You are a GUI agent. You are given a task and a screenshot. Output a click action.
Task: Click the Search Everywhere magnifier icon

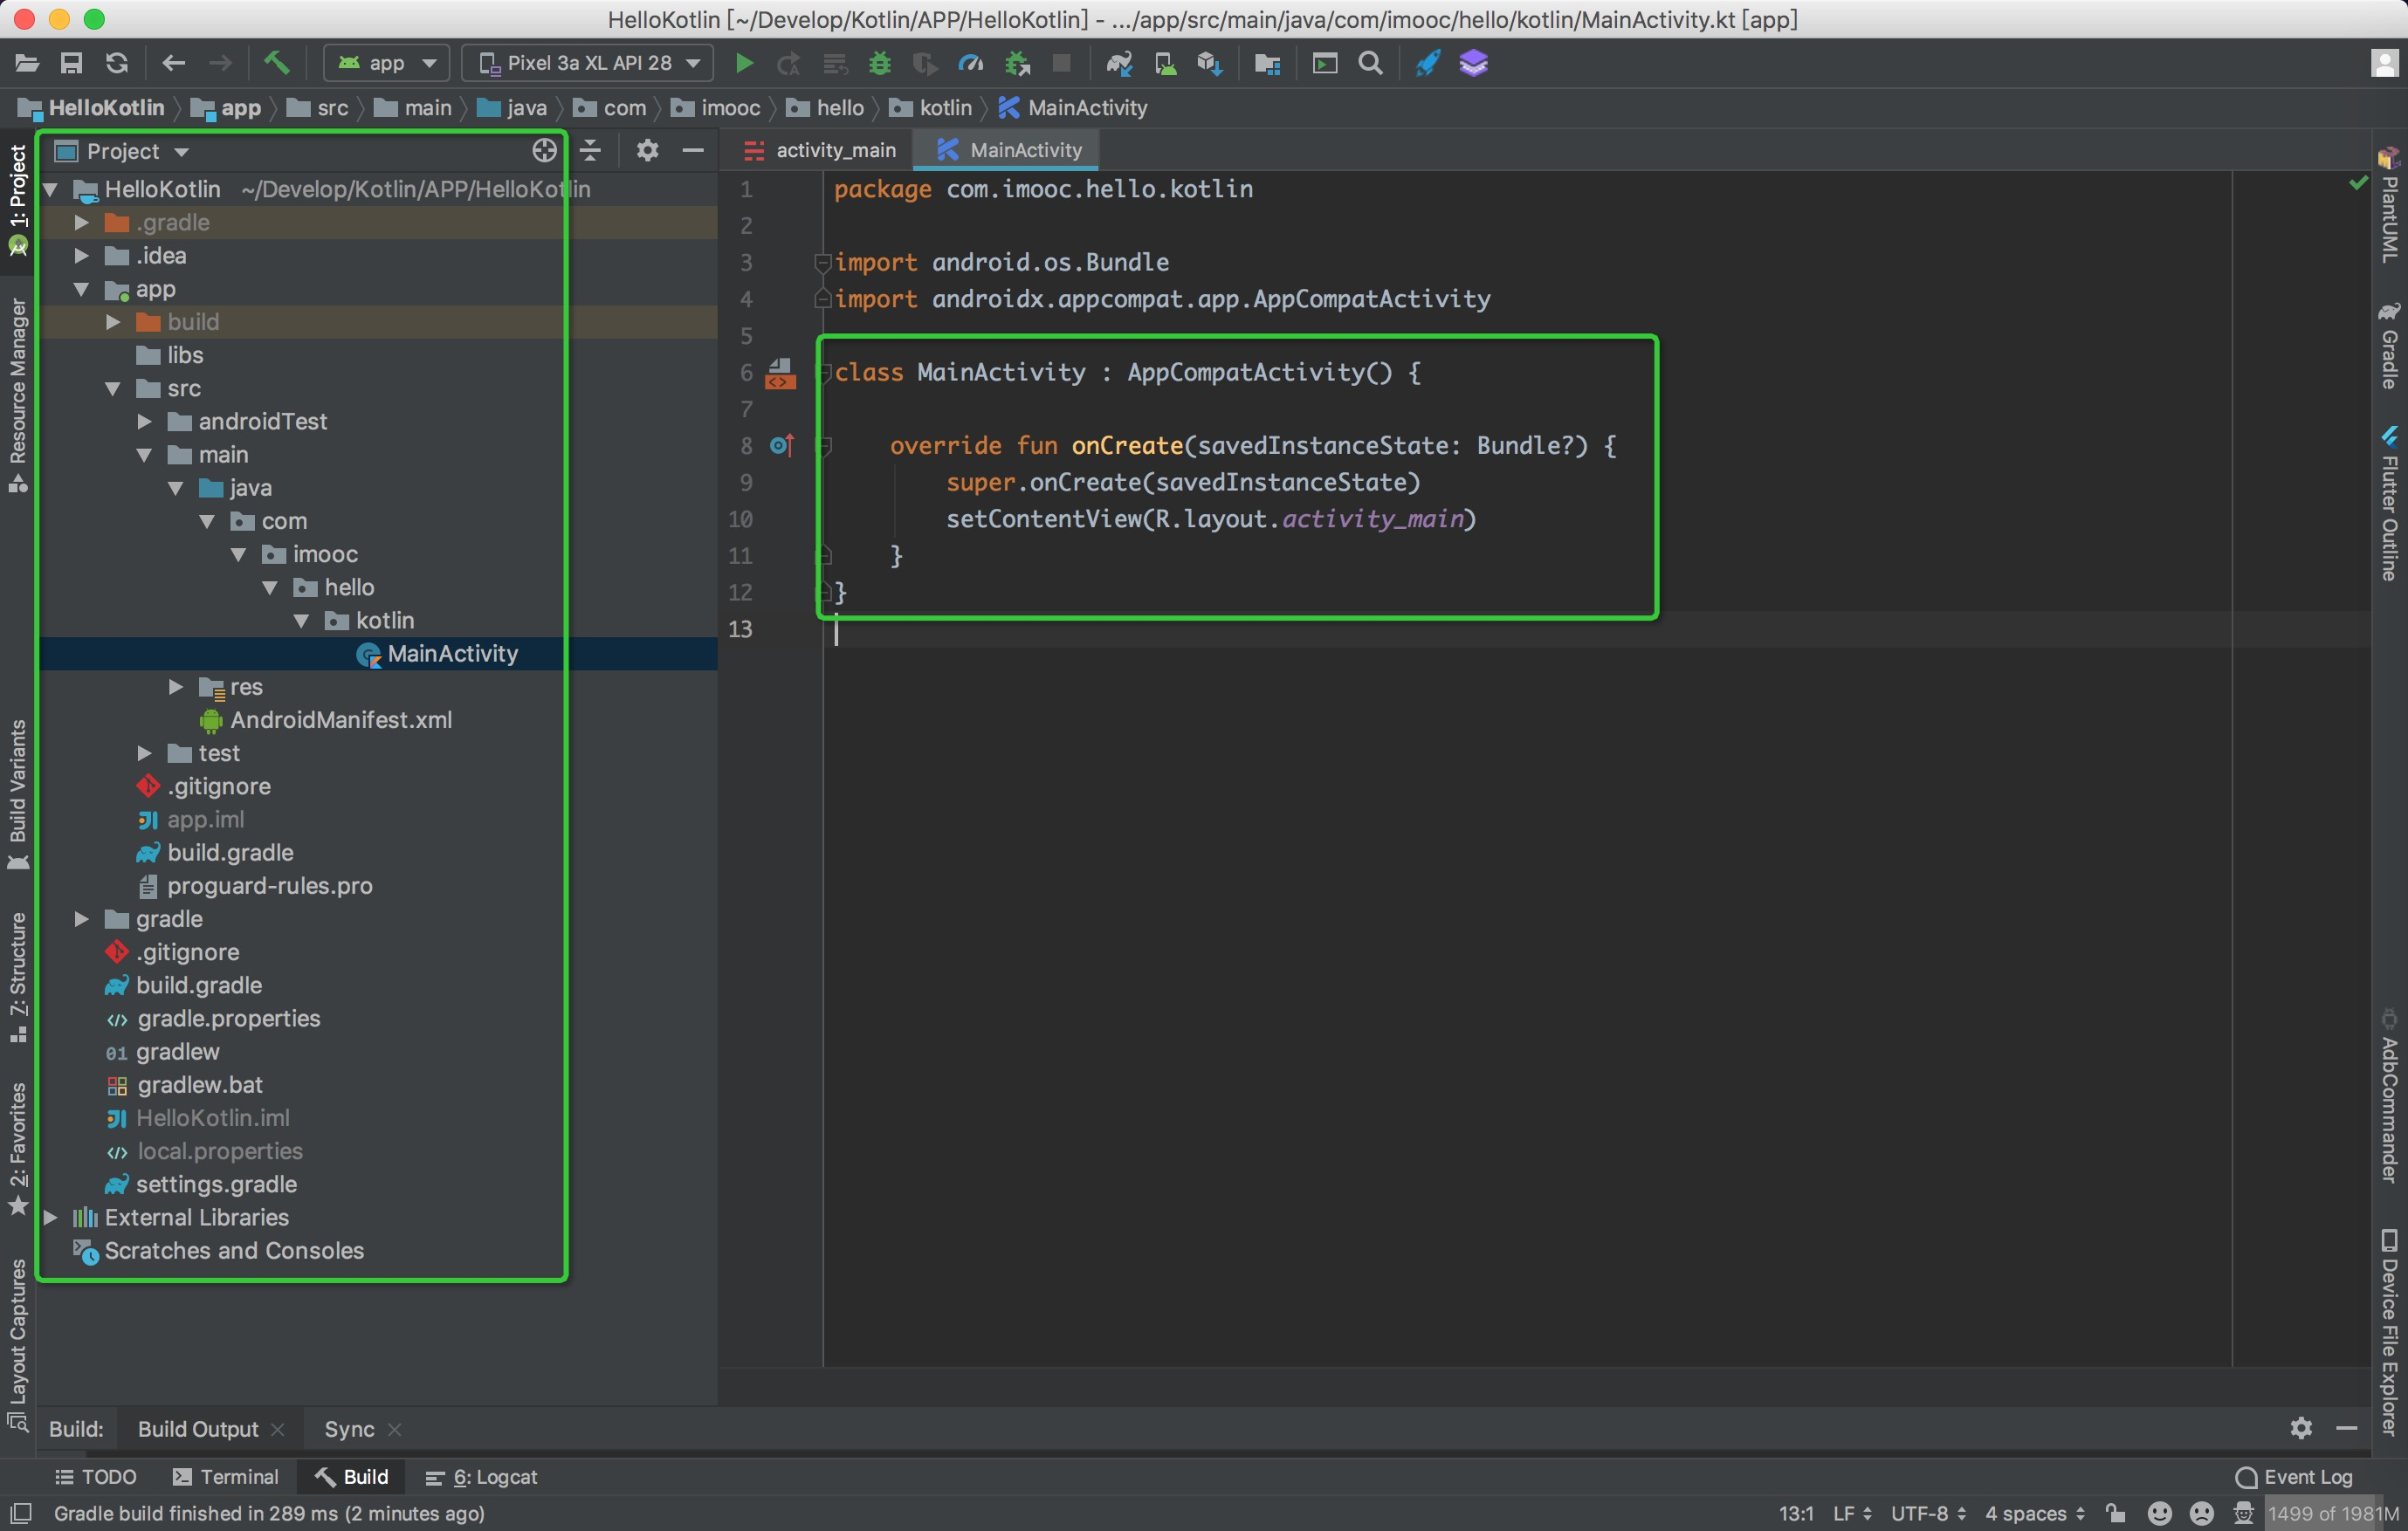pyautogui.click(x=1371, y=64)
